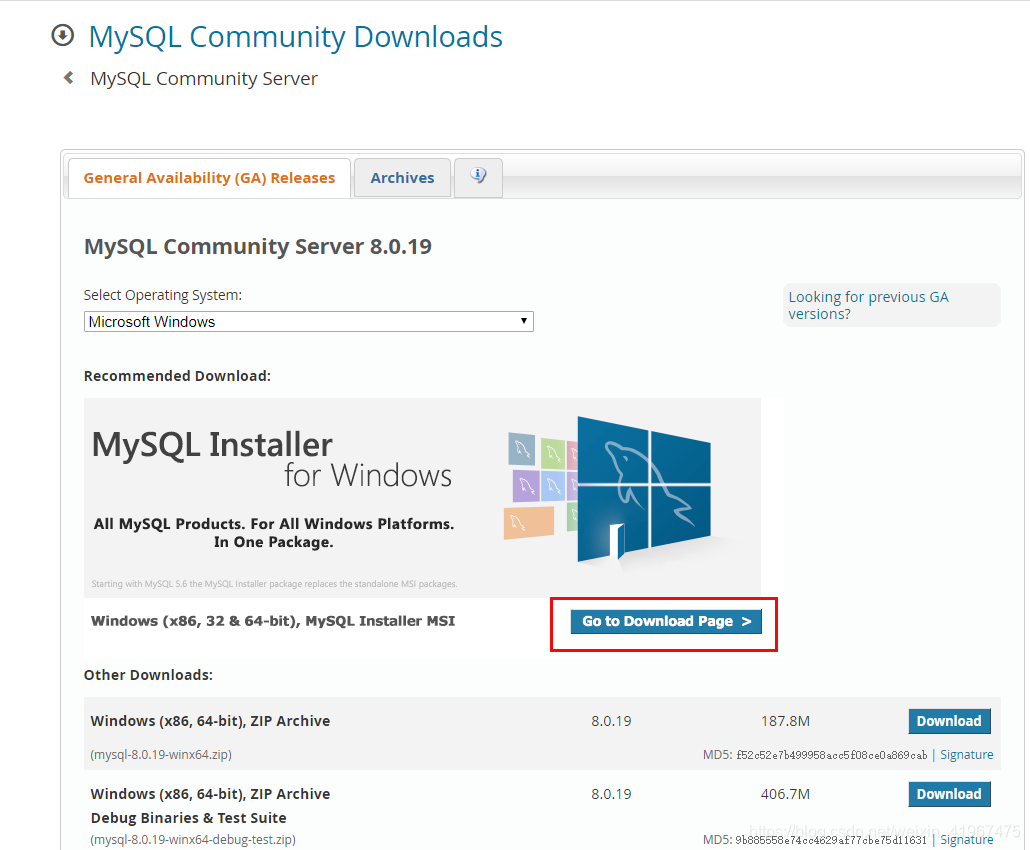Screen dimensions: 1030x850
Task: Click the MySQL Installer for Windows banner
Action: pyautogui.click(x=422, y=497)
